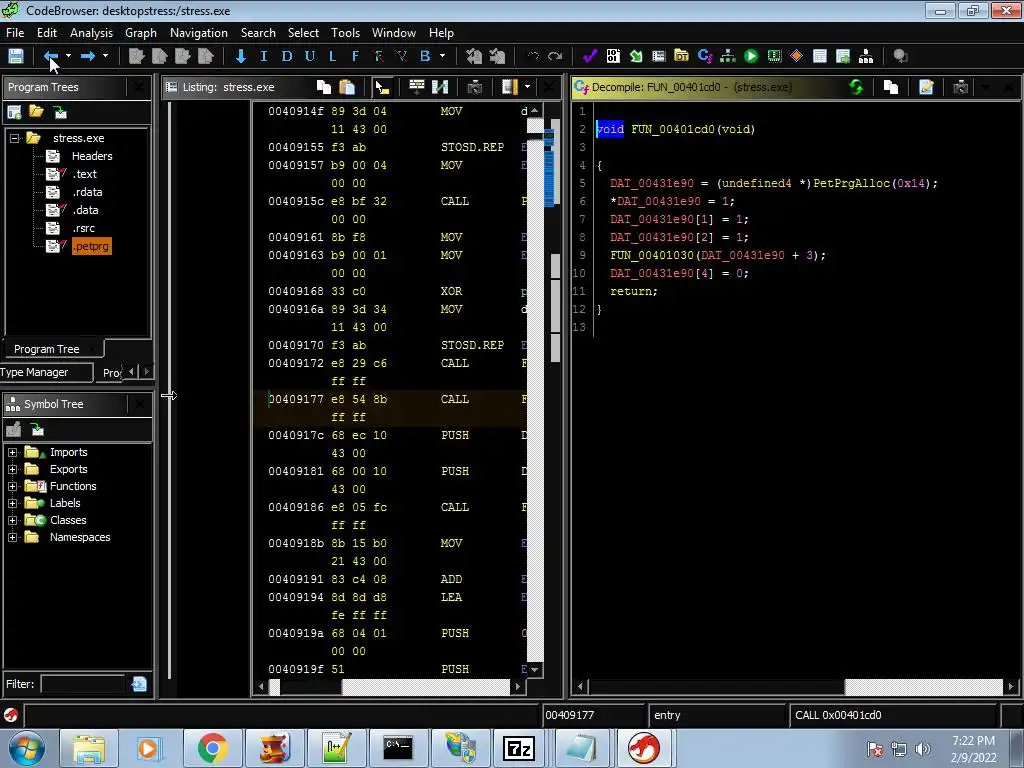Viewport: 1024px width, 768px height.
Task: Open the bookmark type dropdown arrow
Action: [442, 56]
